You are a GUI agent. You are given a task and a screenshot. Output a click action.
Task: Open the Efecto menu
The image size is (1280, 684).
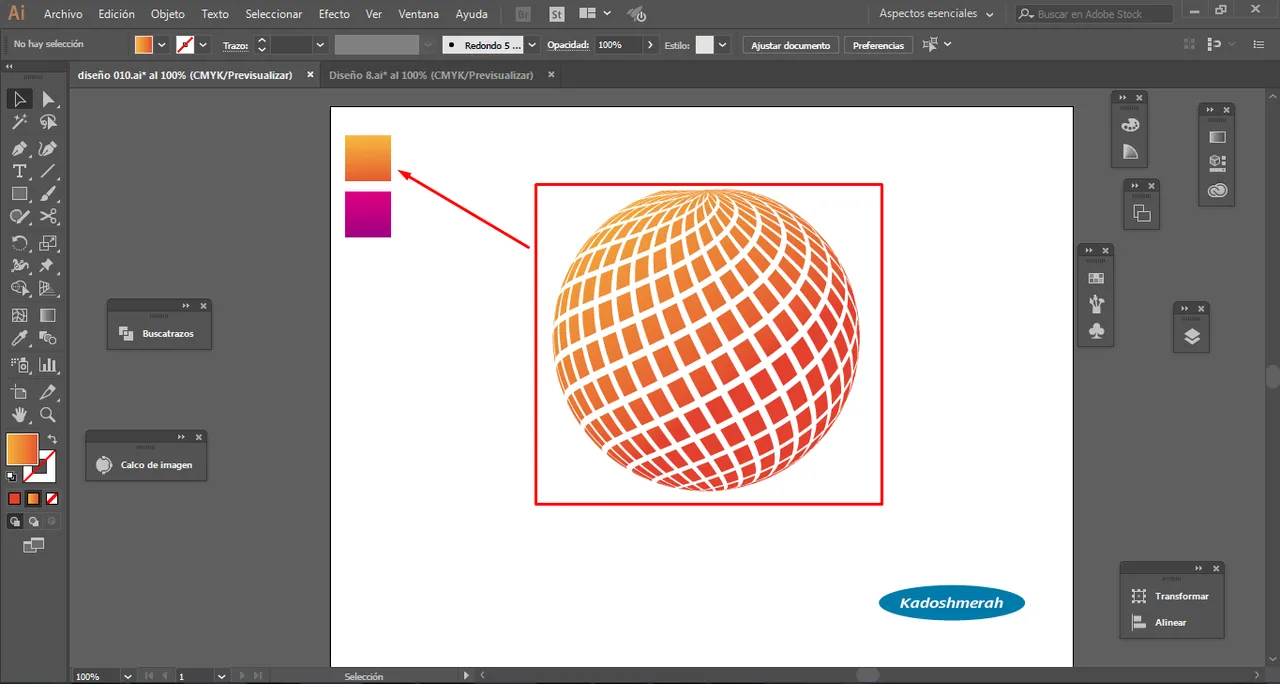point(334,14)
